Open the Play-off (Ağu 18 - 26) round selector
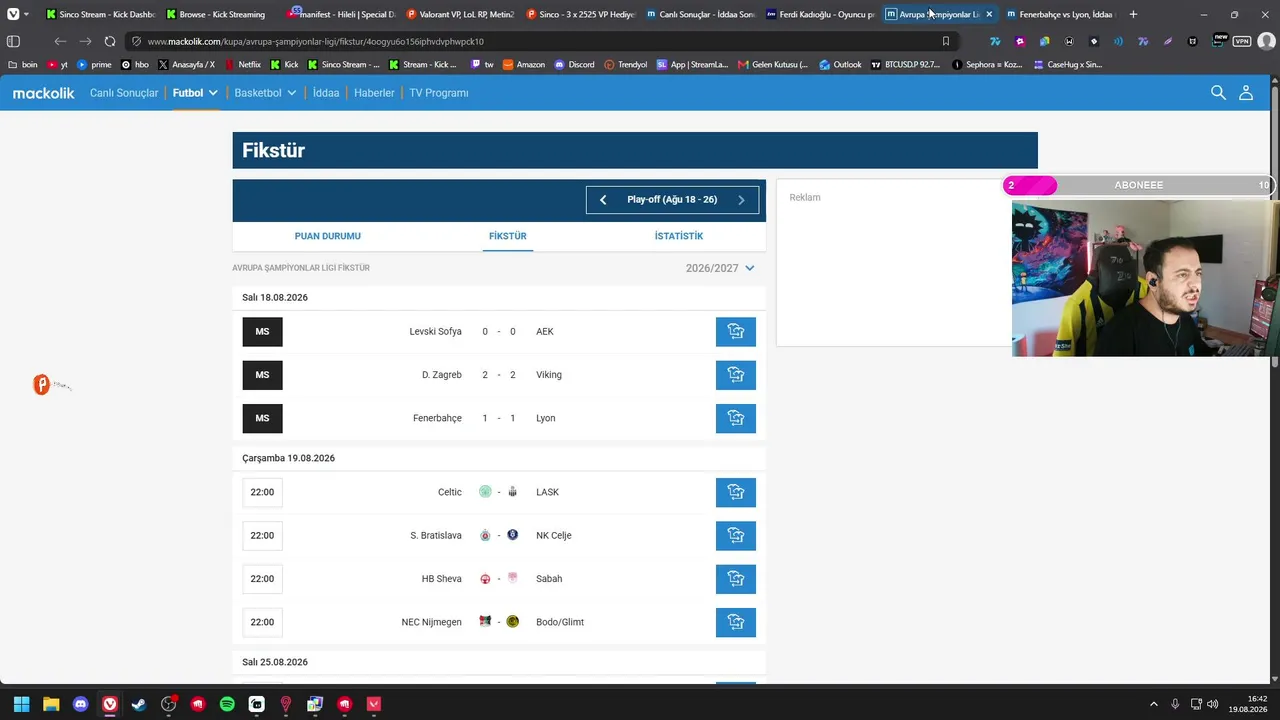The image size is (1280, 720). click(x=672, y=200)
